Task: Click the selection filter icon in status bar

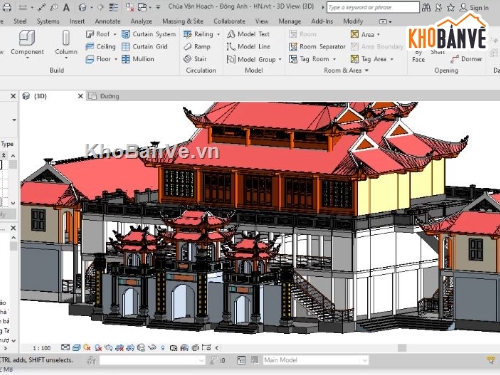Action: tap(490, 360)
